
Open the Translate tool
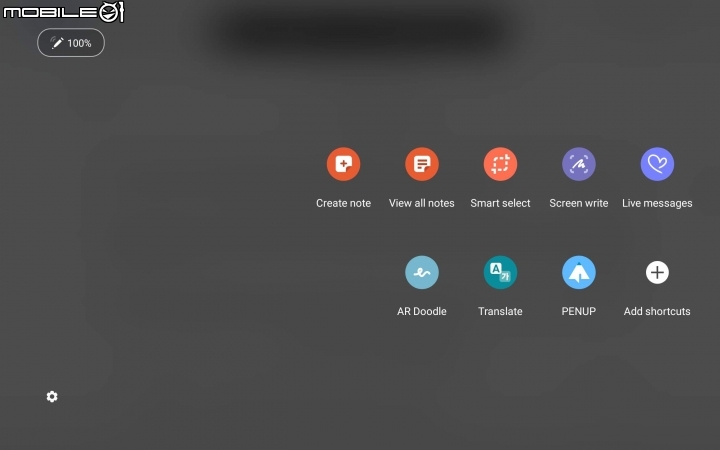click(x=500, y=272)
